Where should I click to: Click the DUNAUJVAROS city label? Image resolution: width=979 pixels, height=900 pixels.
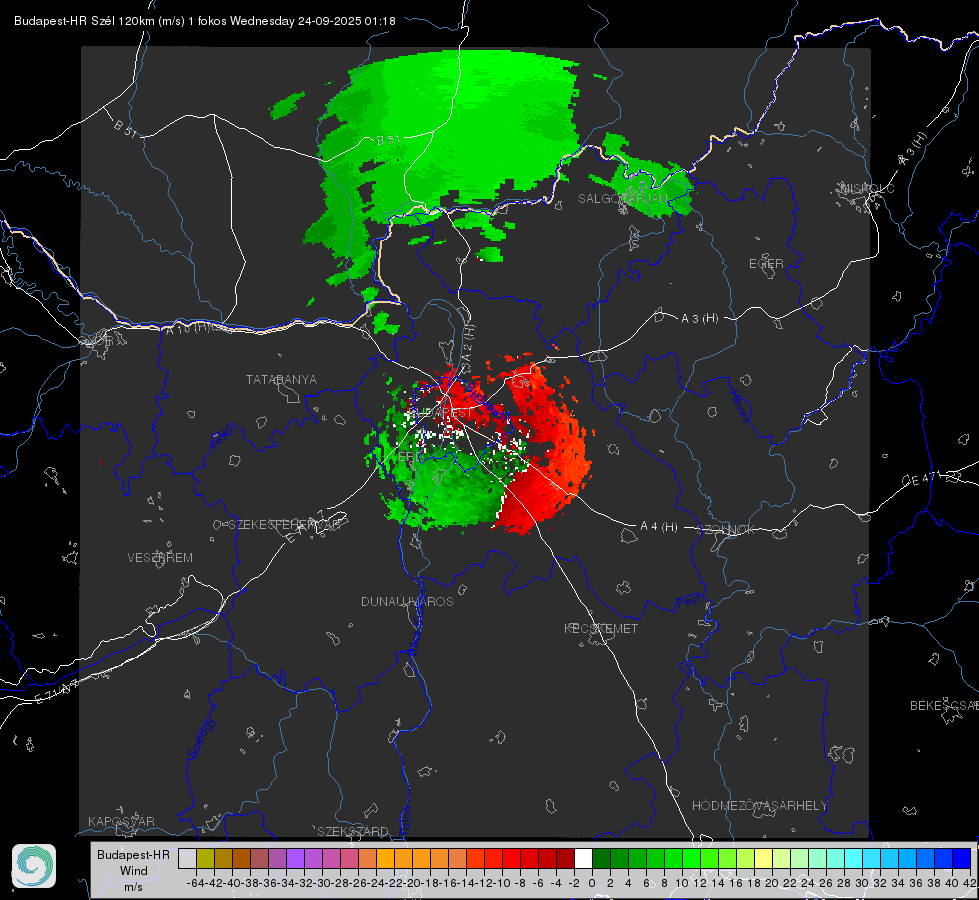point(407,601)
